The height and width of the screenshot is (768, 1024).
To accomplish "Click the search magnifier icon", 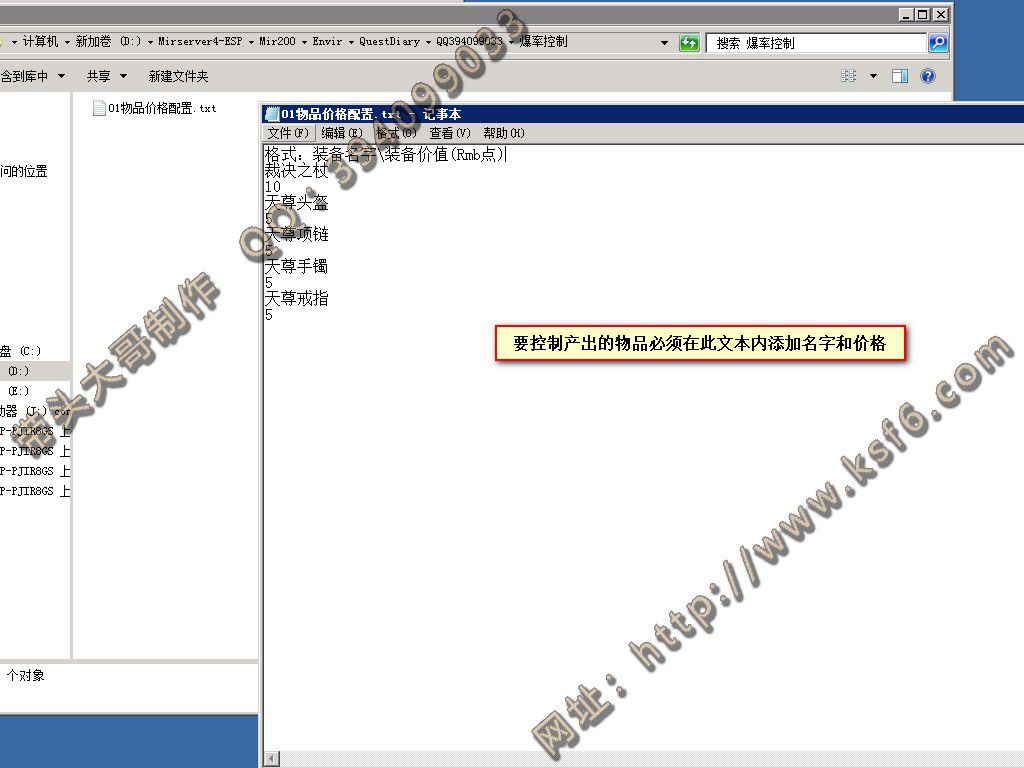I will (937, 43).
